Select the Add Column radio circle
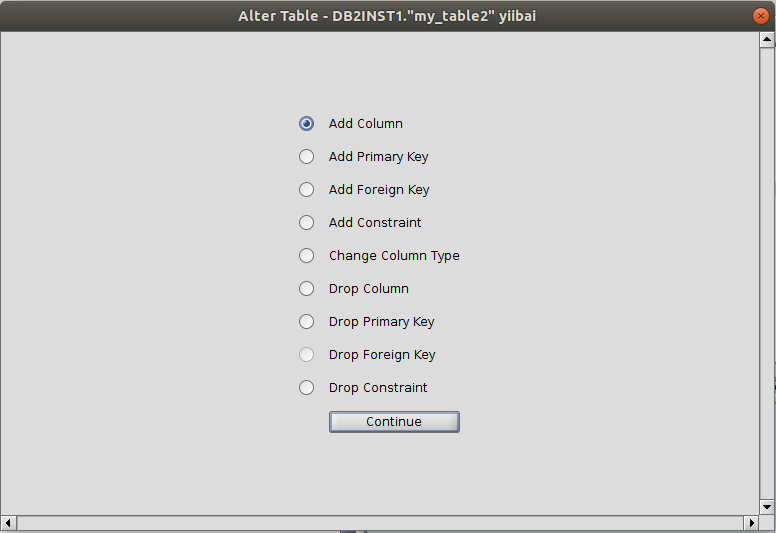The width and height of the screenshot is (776, 533). (307, 124)
